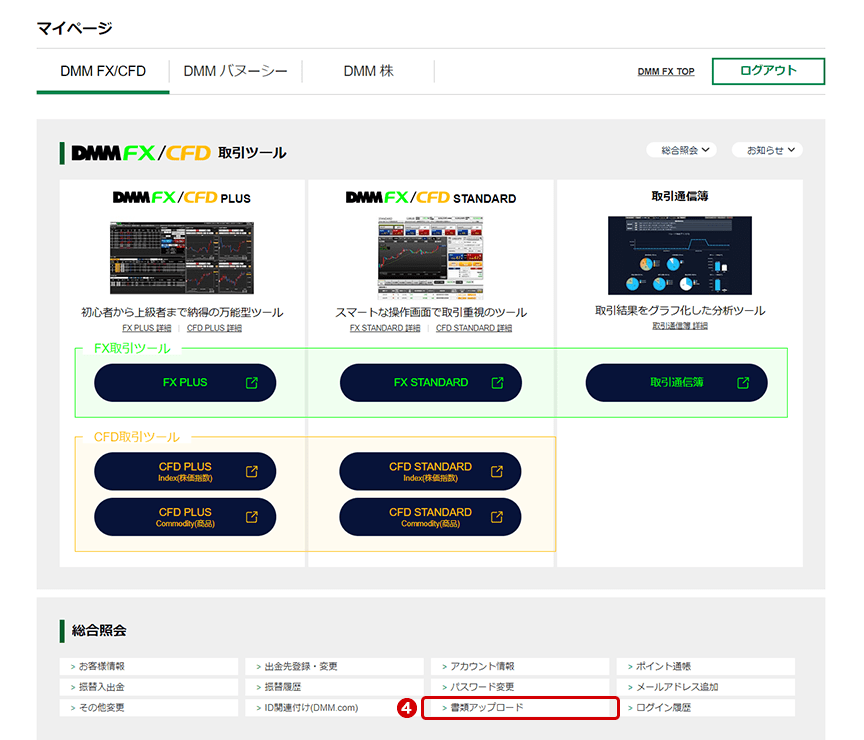
Task: Open 出金先登録・変更 page
Action: tap(334, 666)
